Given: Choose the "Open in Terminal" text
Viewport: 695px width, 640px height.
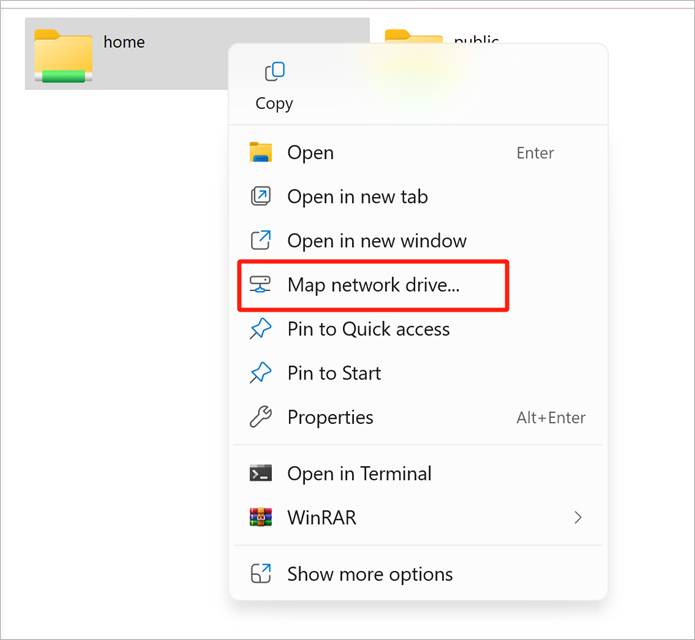Looking at the screenshot, I should (359, 474).
